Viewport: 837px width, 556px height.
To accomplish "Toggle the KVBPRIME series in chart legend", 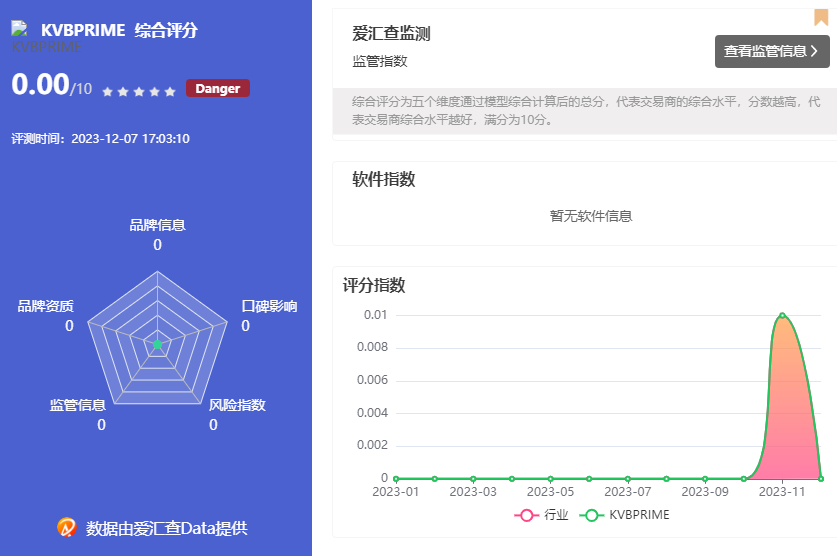I will click(x=625, y=515).
